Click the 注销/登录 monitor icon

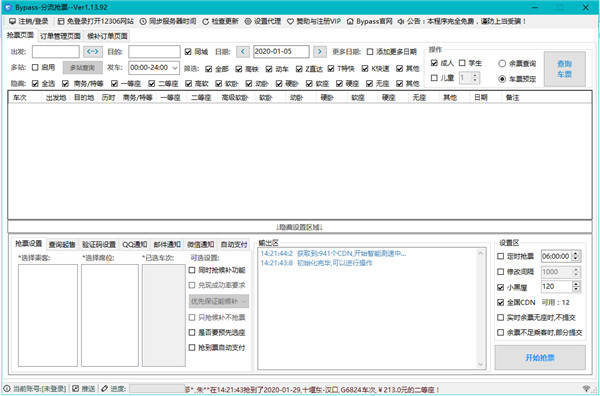(x=12, y=21)
